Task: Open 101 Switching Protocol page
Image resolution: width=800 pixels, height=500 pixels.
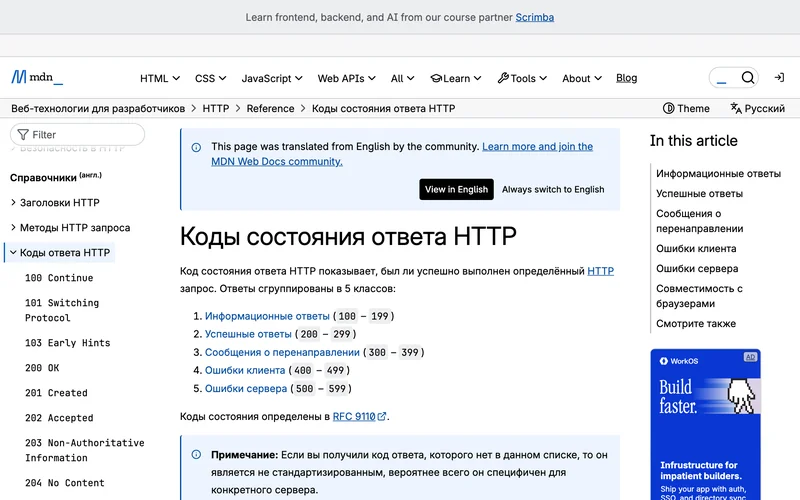Action: click(62, 310)
